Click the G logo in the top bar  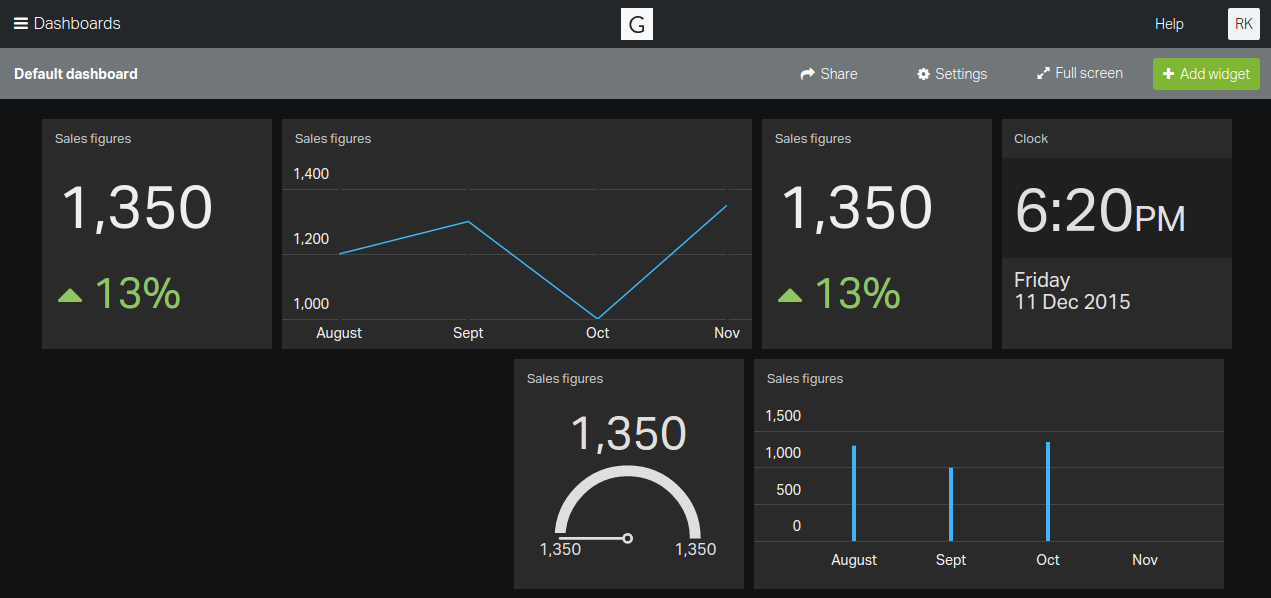(636, 23)
